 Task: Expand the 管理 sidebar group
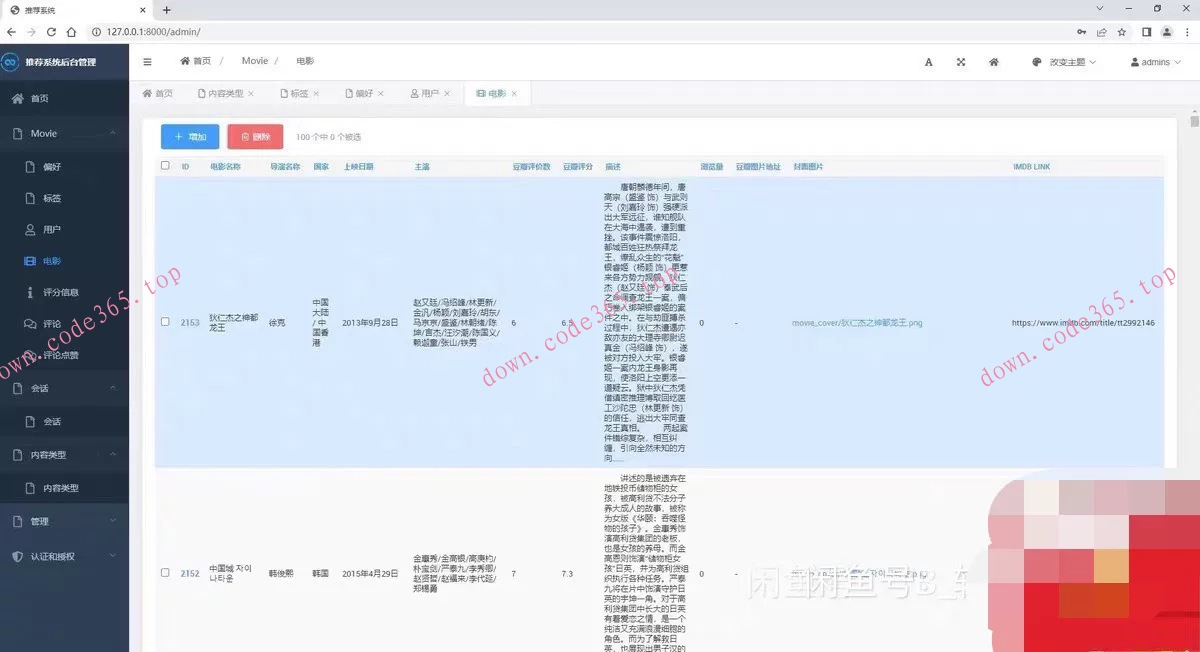[113, 522]
